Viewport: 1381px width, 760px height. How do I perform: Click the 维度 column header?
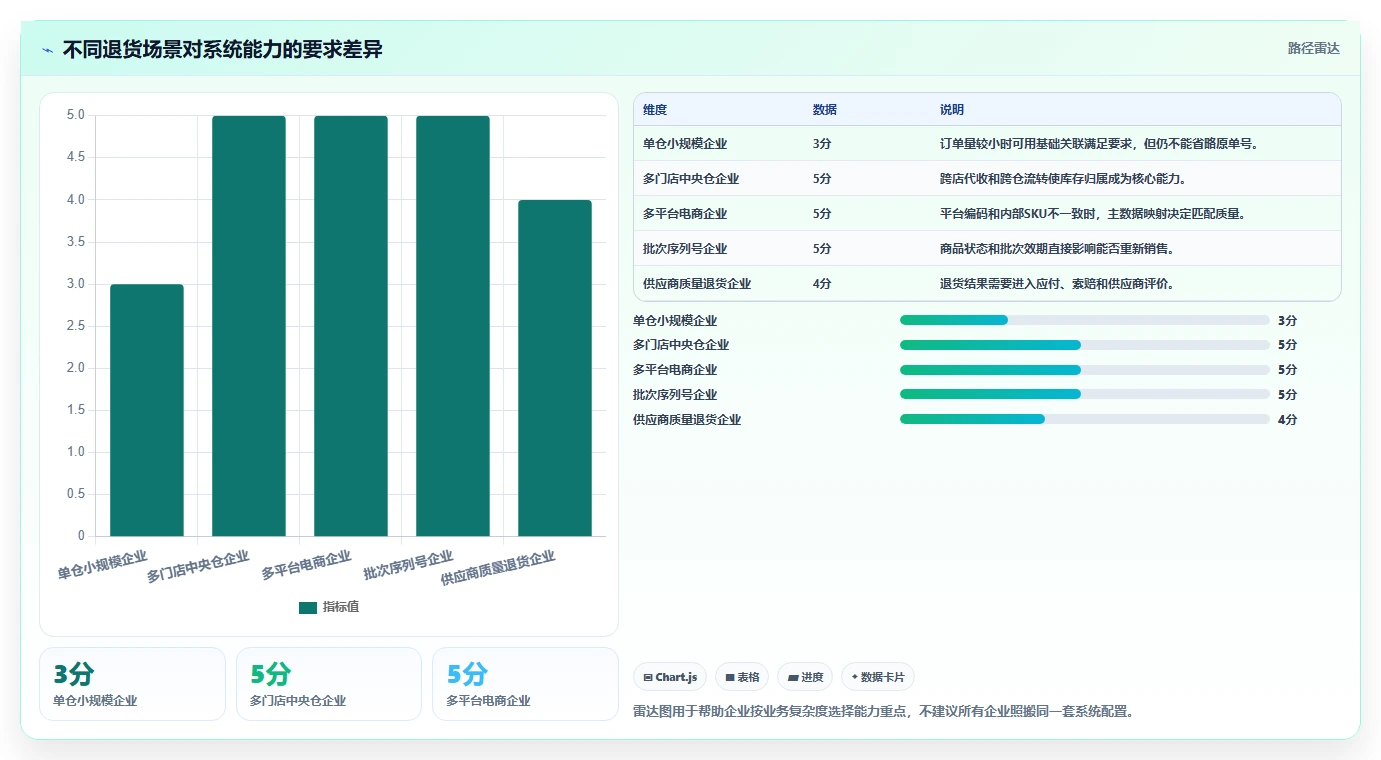pyautogui.click(x=655, y=110)
